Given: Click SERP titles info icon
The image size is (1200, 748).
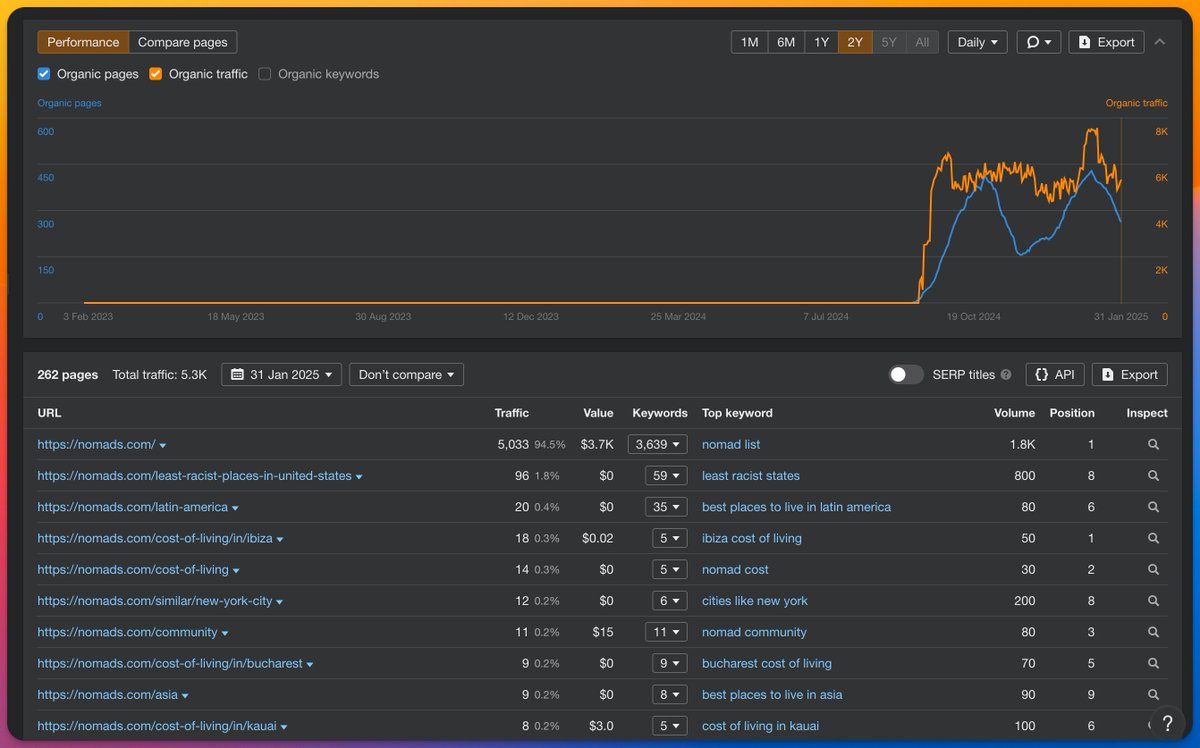Looking at the screenshot, I should 1006,375.
